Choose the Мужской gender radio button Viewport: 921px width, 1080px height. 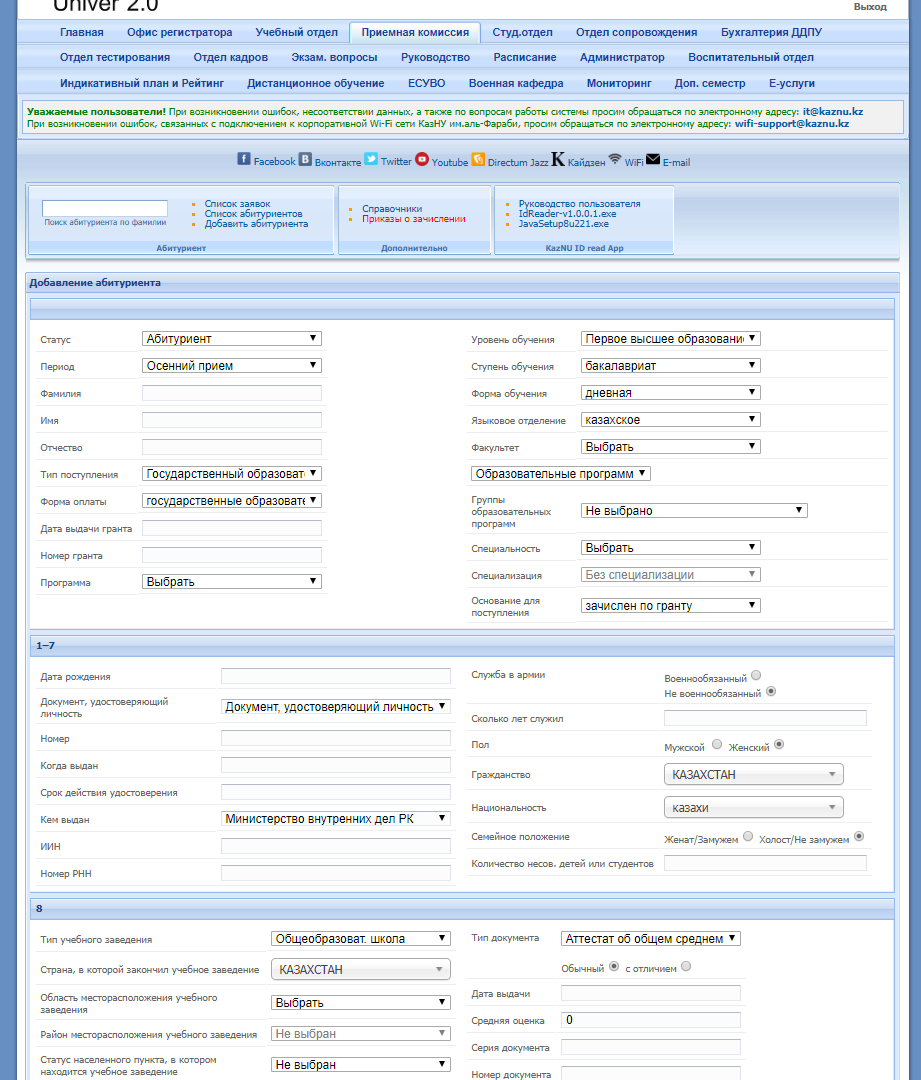[717, 744]
